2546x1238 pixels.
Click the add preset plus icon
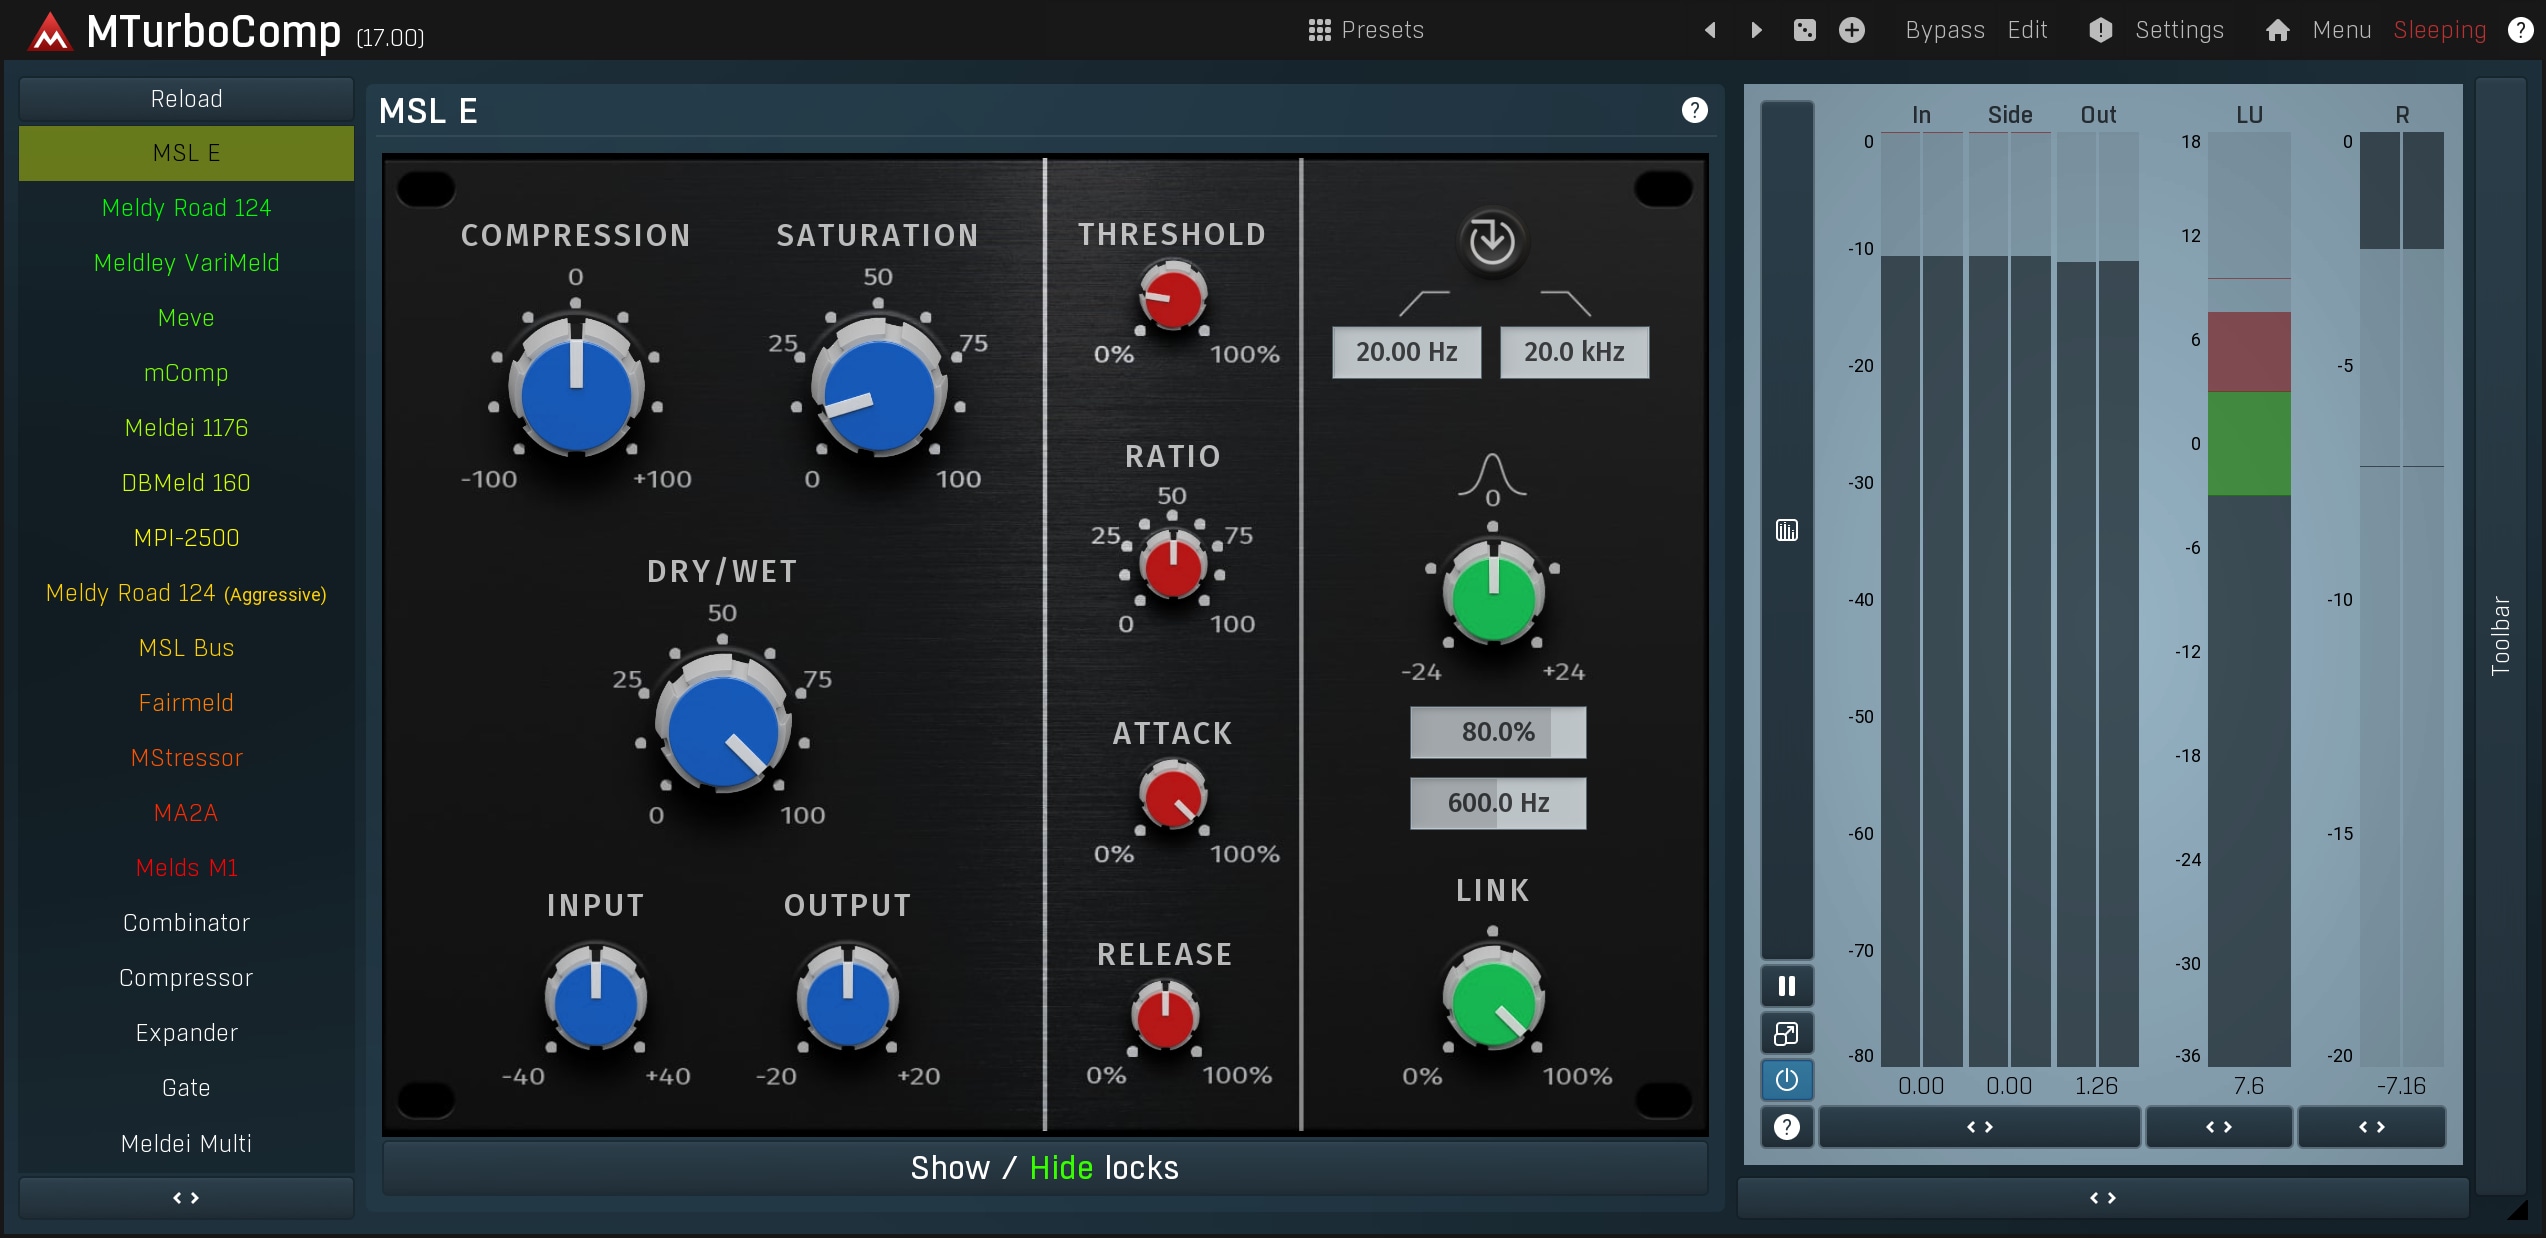tap(1851, 30)
